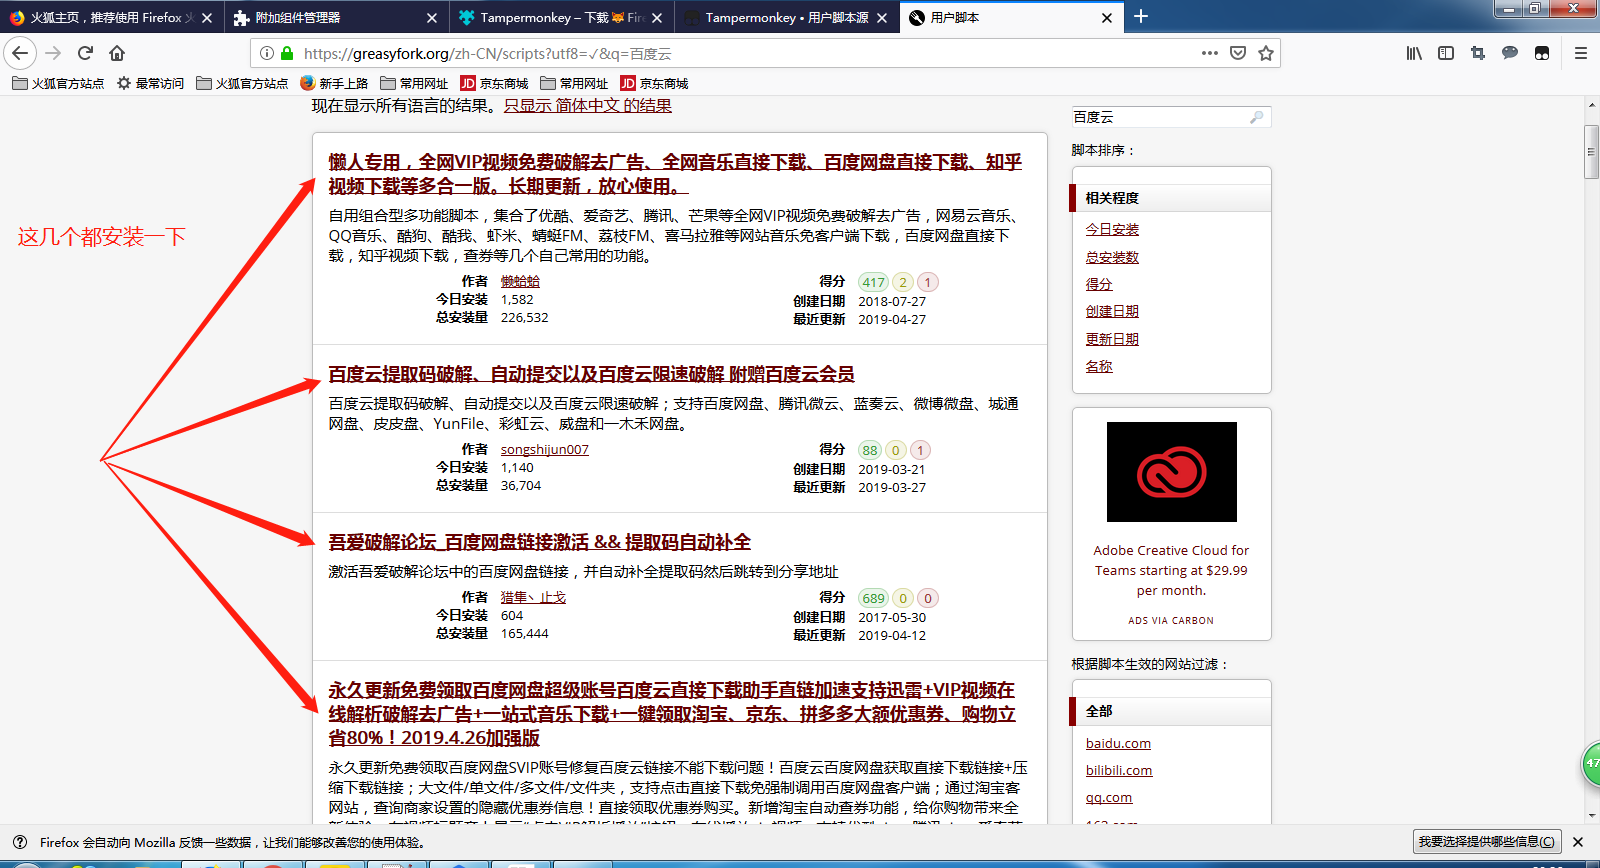
Task: Click the page vertical scrollbar thumb
Action: tap(1591, 152)
